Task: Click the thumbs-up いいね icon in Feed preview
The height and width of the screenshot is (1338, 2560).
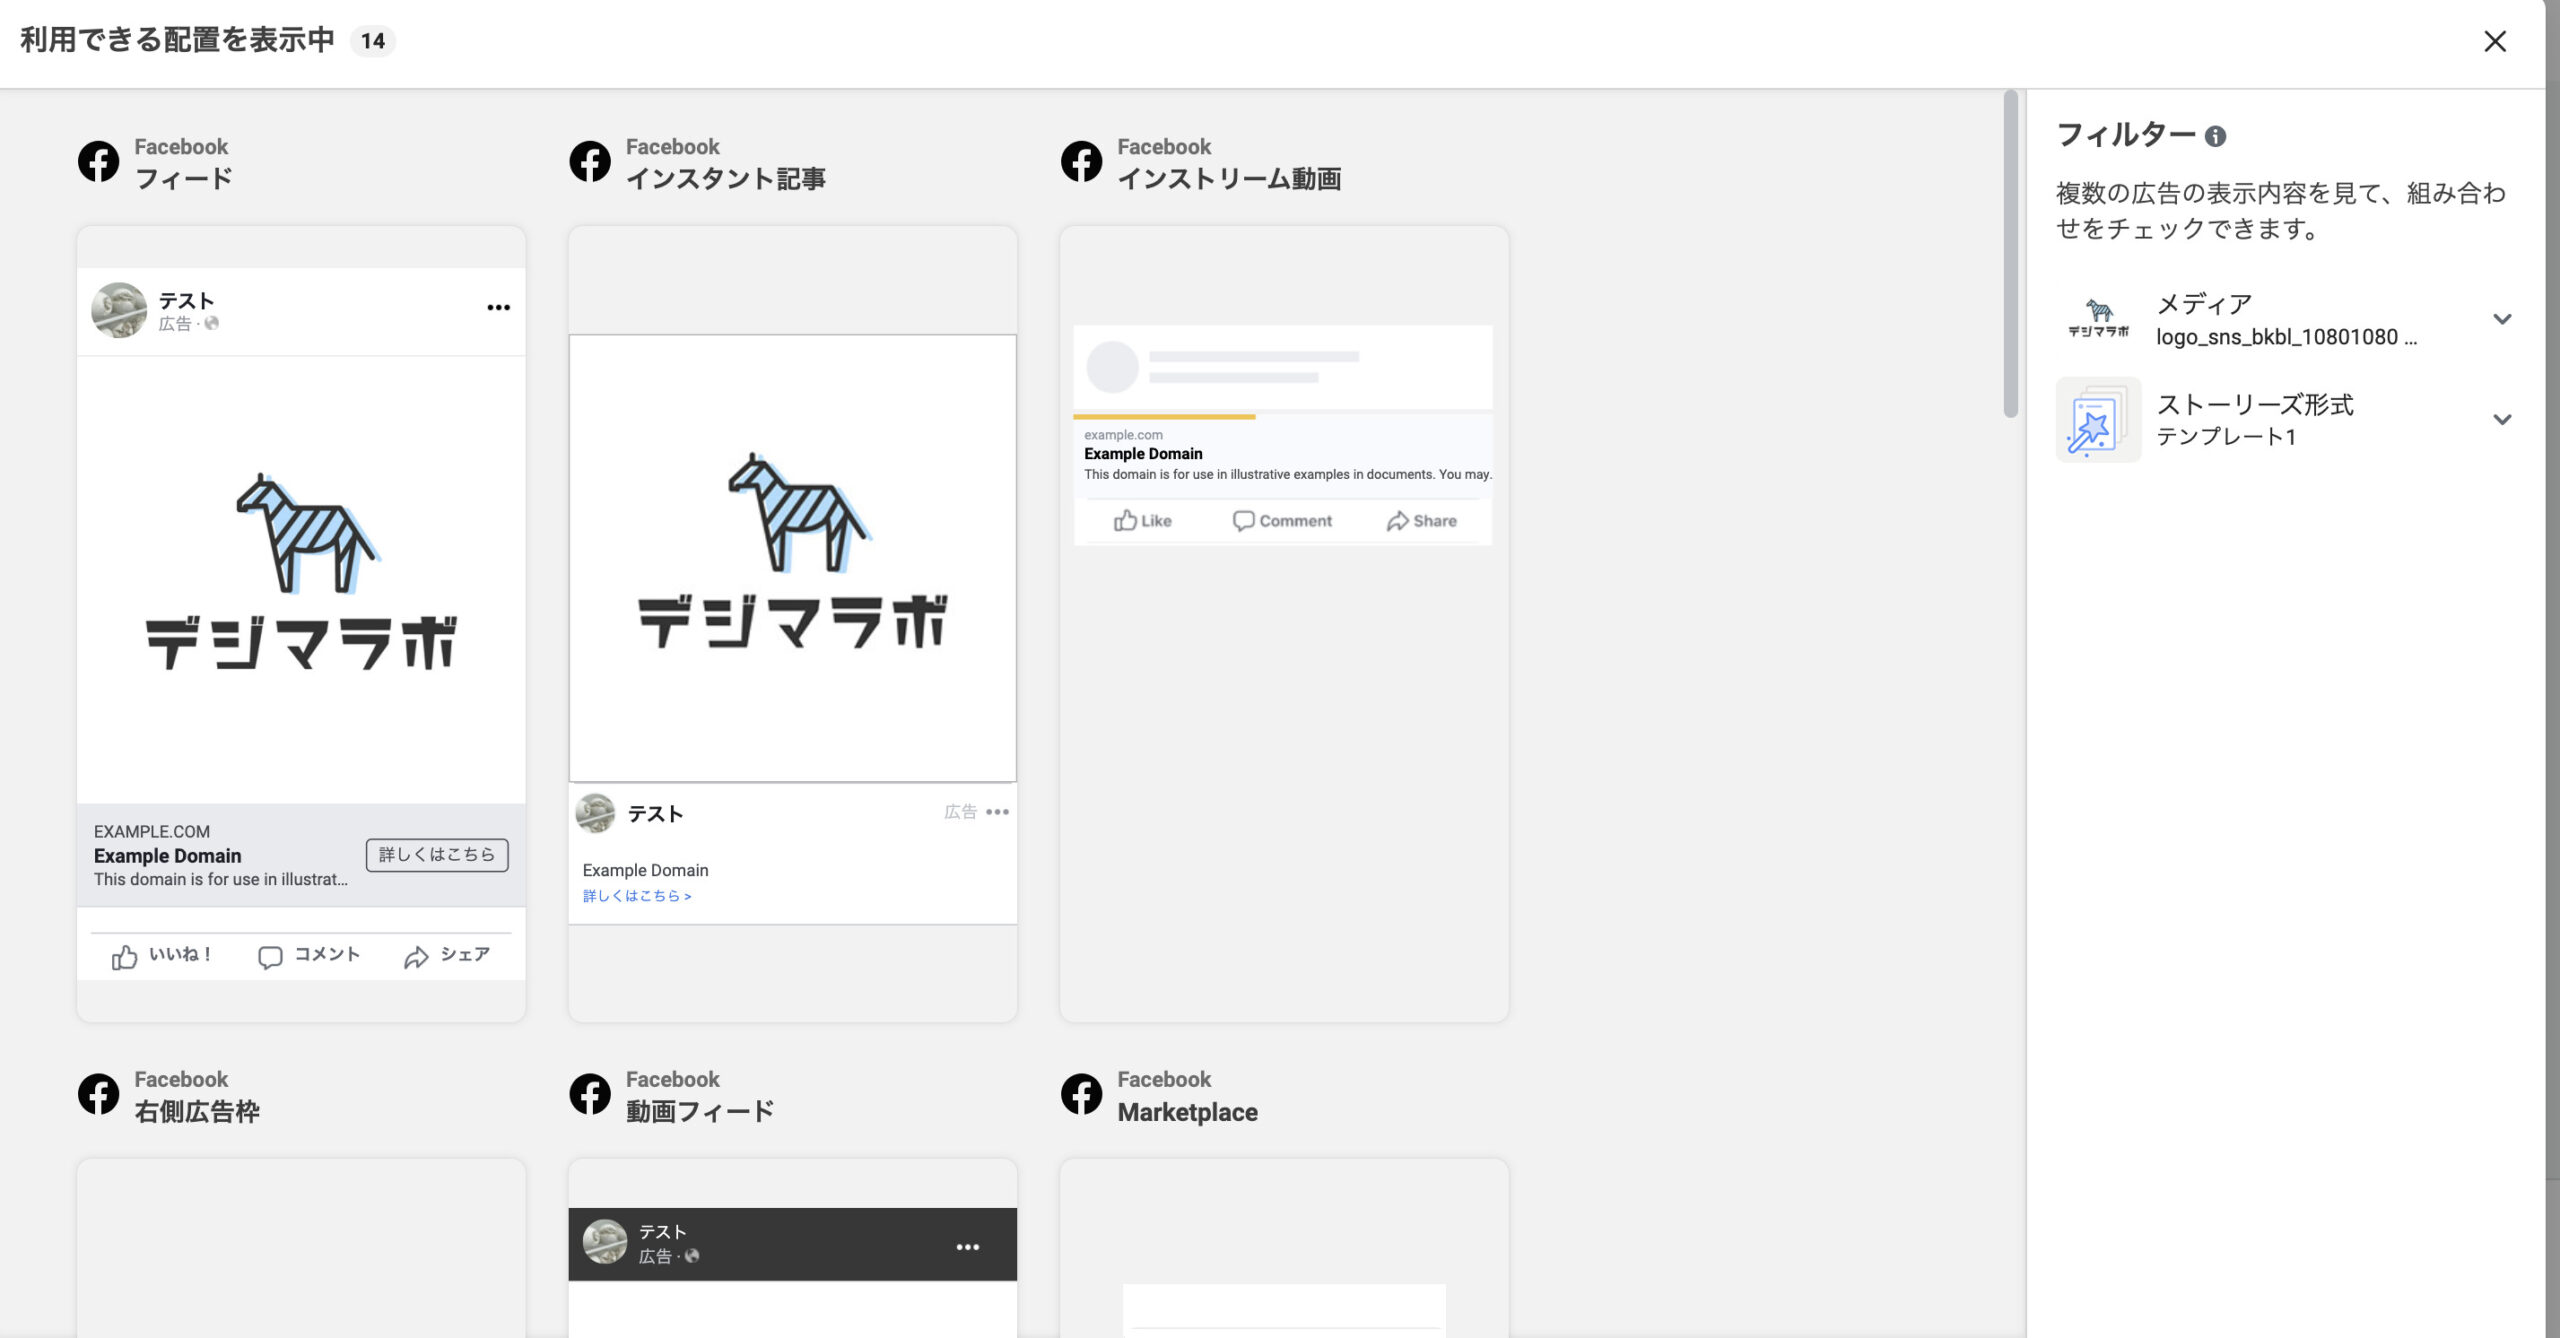Action: pos(124,957)
